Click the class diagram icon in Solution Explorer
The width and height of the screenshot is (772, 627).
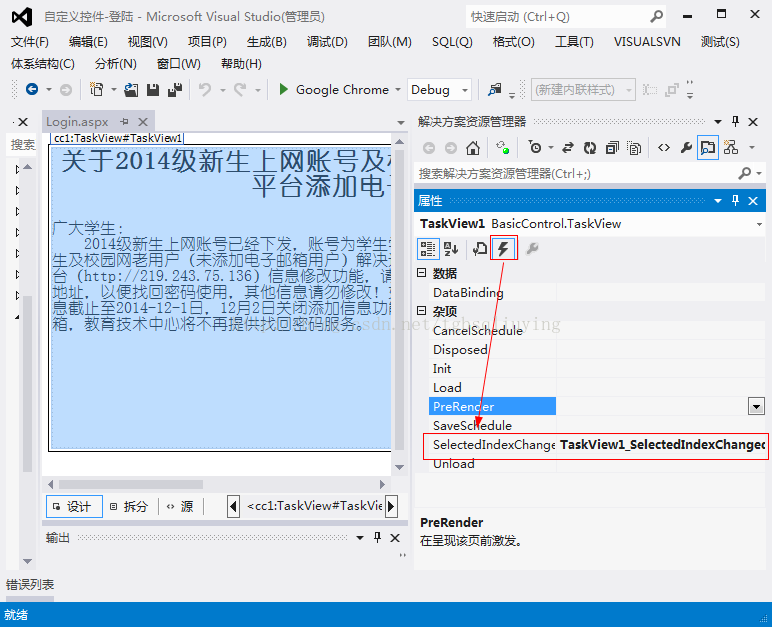click(731, 148)
